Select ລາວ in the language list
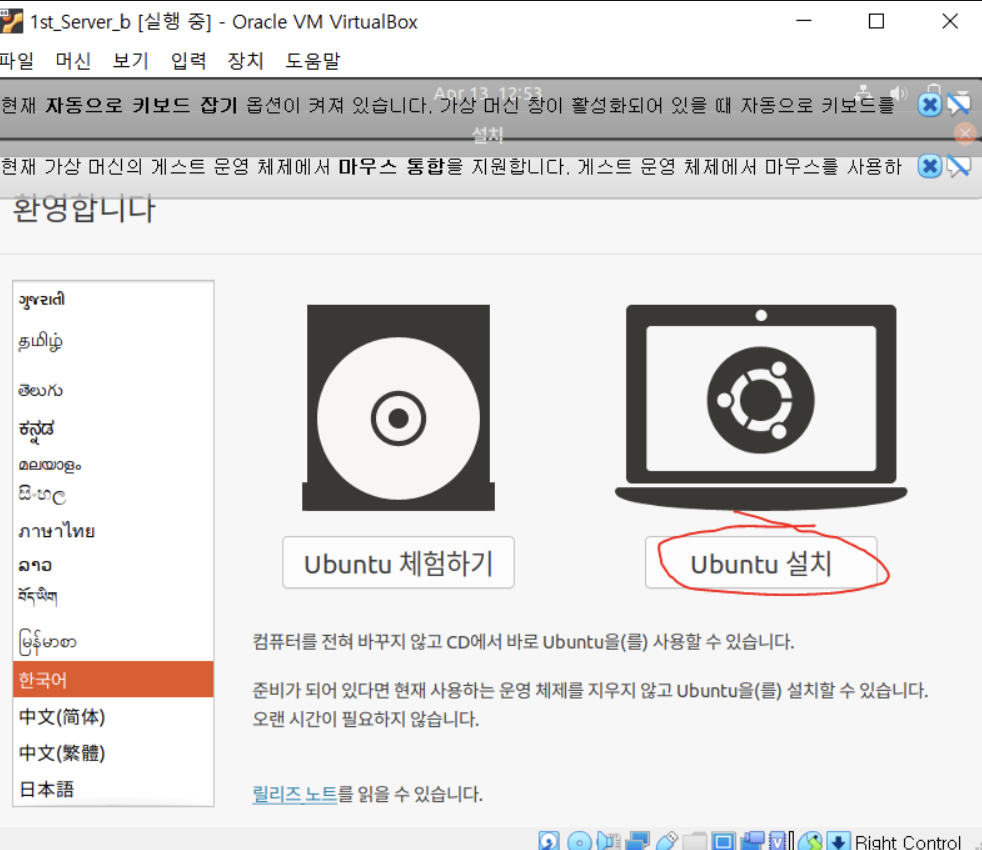The height and width of the screenshot is (850, 982). point(113,565)
